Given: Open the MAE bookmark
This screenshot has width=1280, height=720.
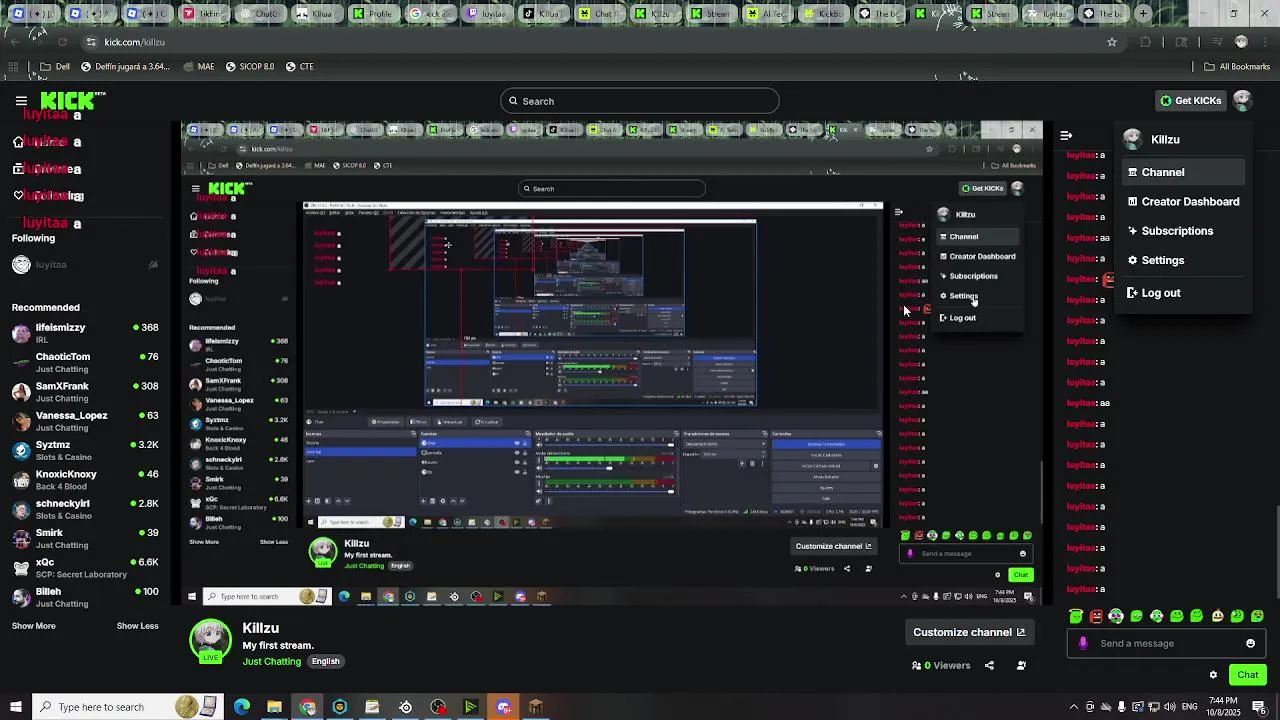Looking at the screenshot, I should [198, 67].
